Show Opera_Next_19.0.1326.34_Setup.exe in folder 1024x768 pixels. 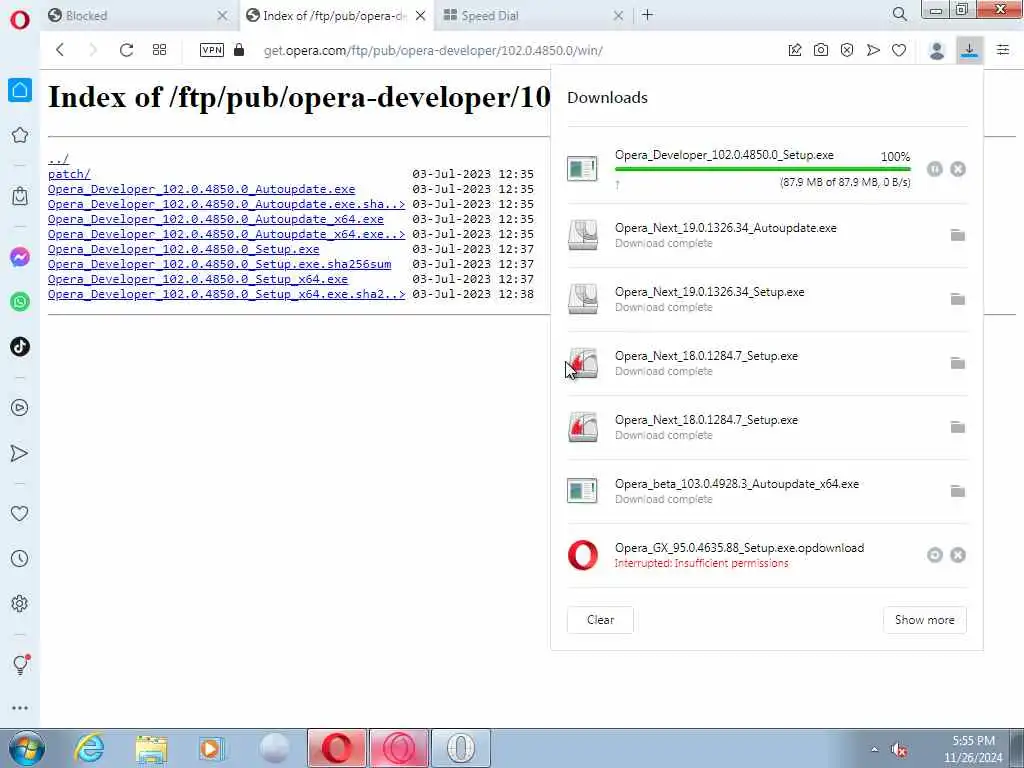coord(958,299)
